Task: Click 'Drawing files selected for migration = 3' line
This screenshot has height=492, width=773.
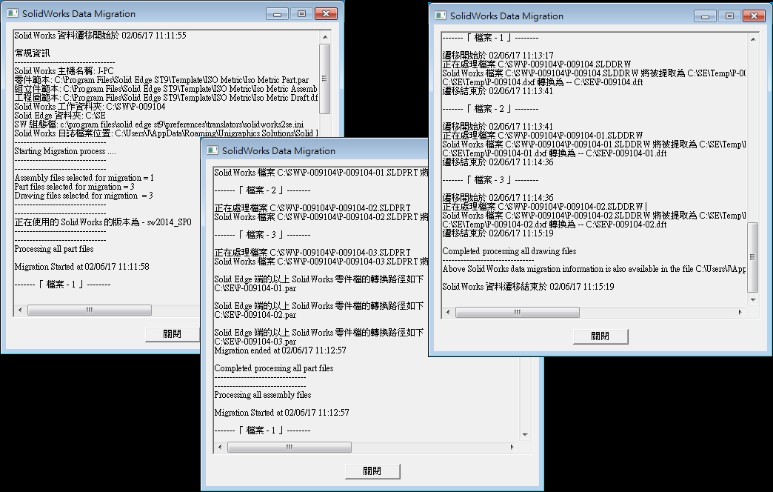Action: click(x=84, y=195)
